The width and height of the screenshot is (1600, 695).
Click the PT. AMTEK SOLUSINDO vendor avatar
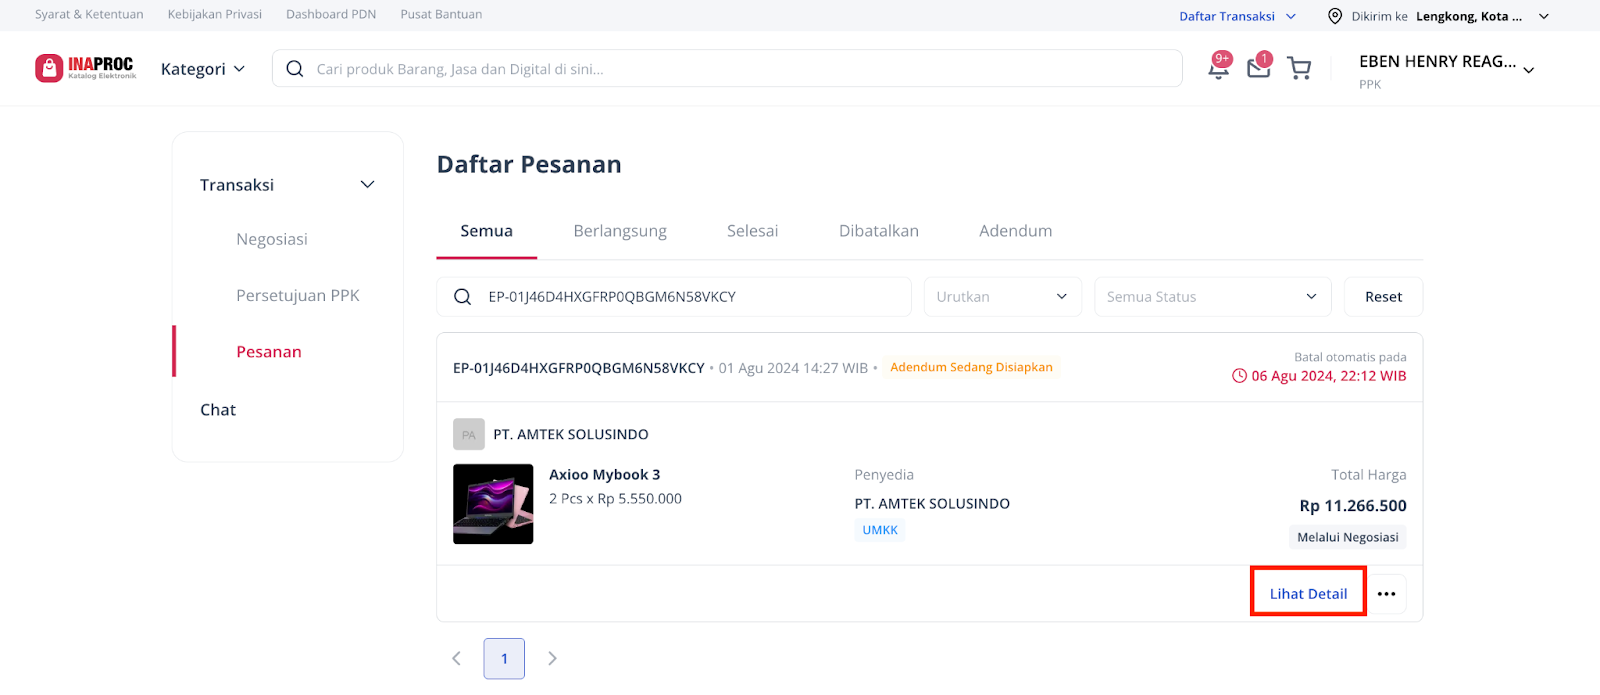pyautogui.click(x=469, y=434)
